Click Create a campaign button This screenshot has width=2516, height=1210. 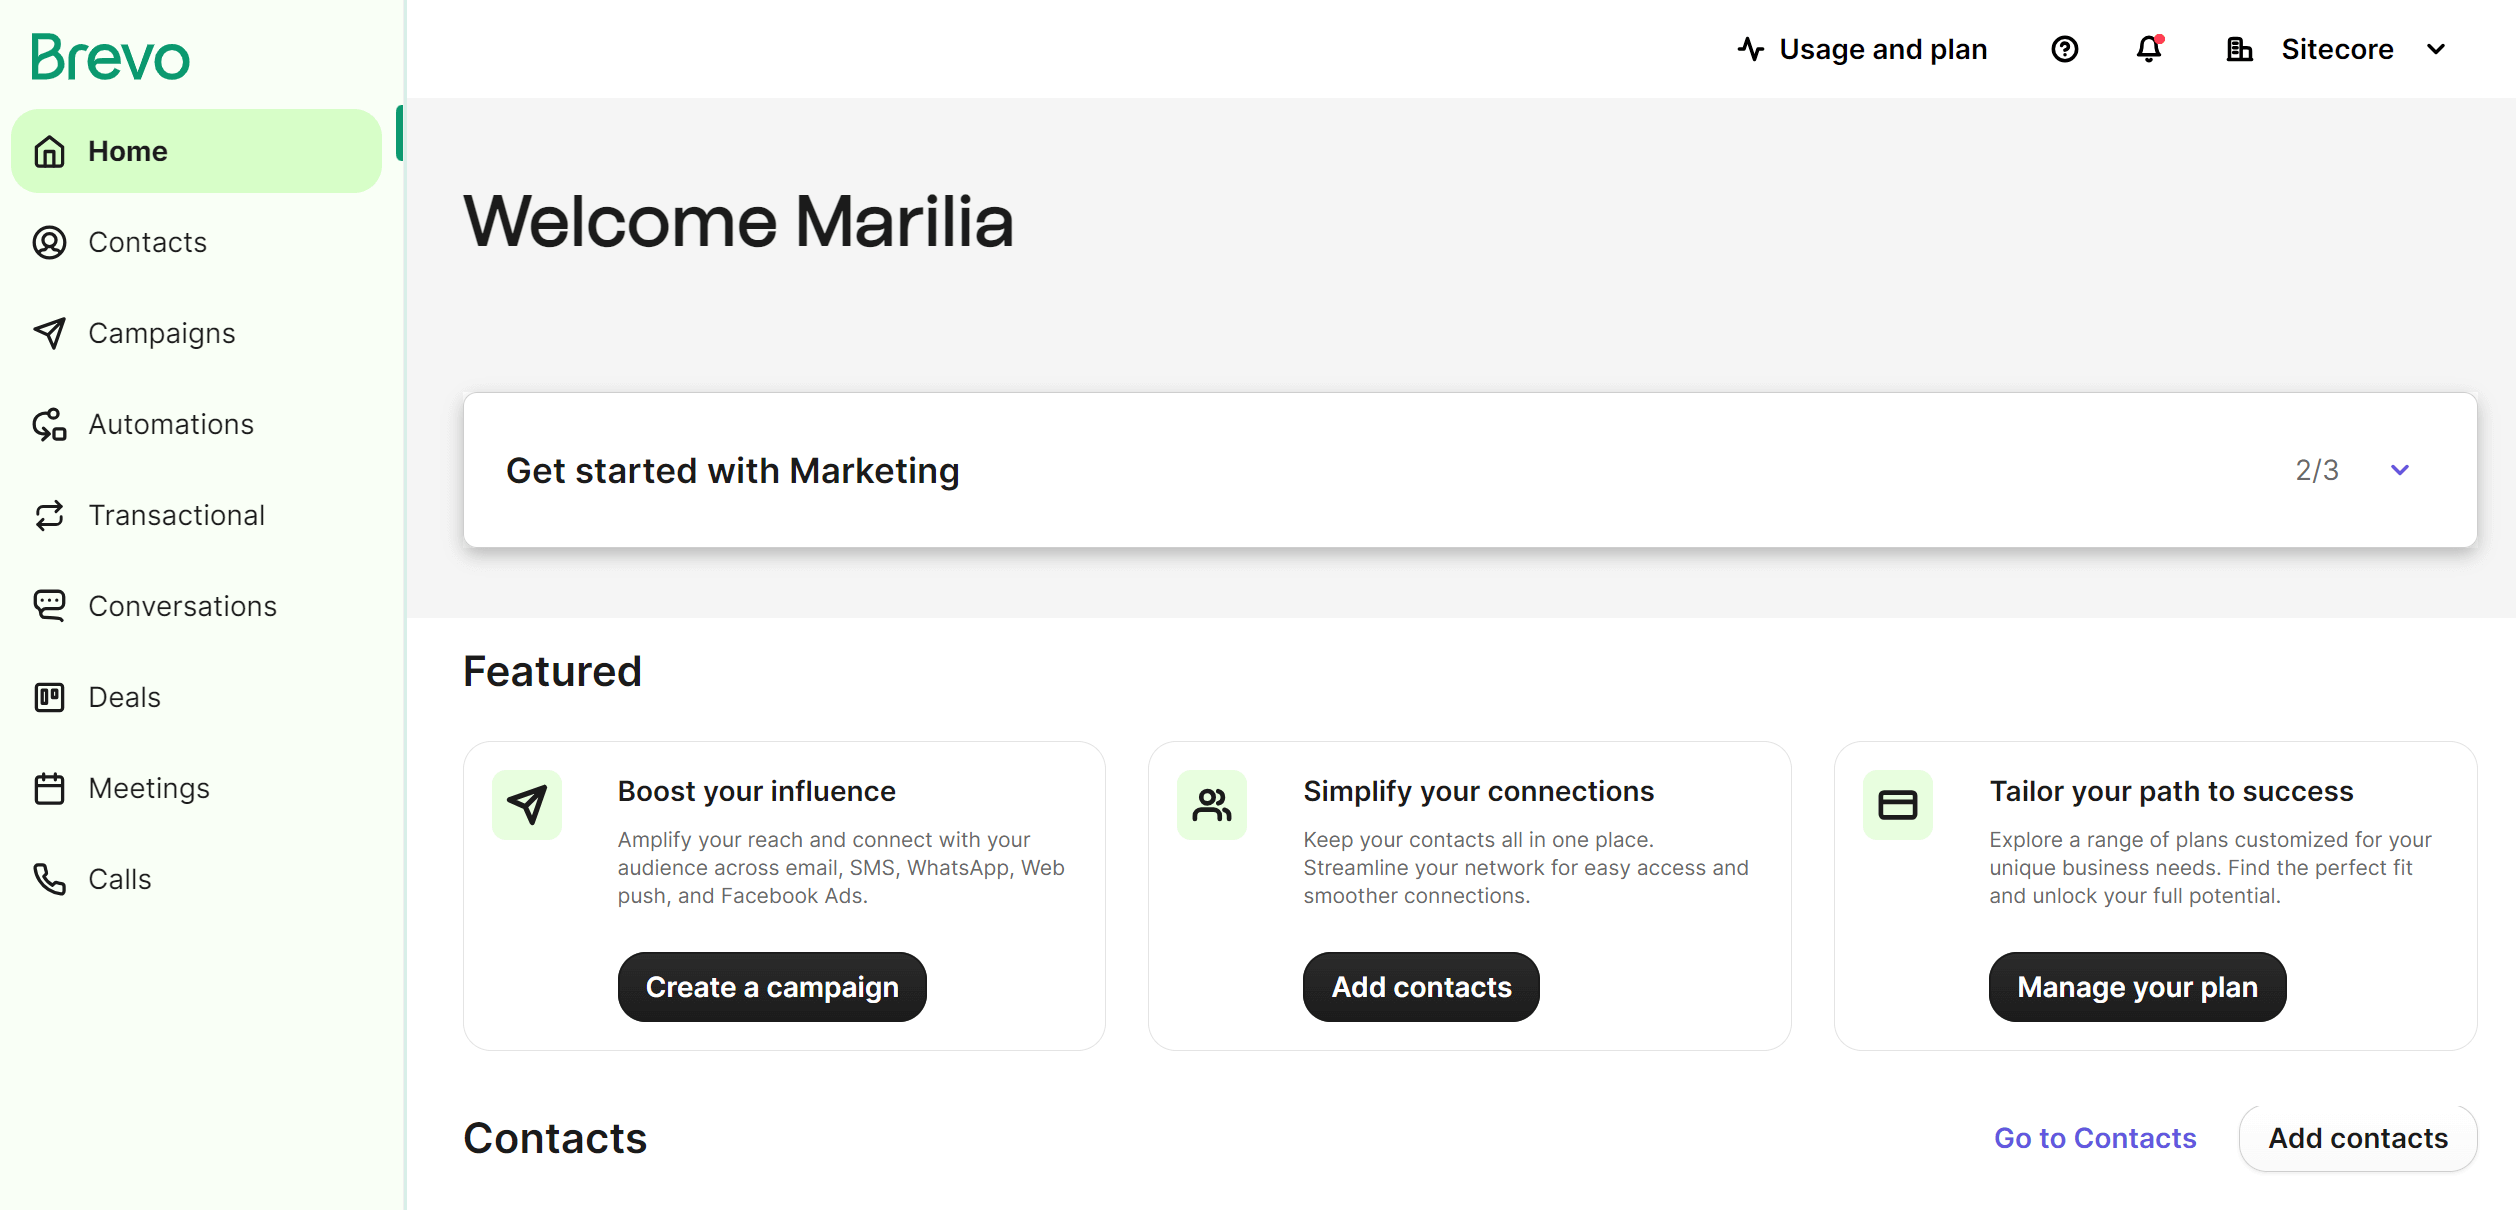click(773, 987)
